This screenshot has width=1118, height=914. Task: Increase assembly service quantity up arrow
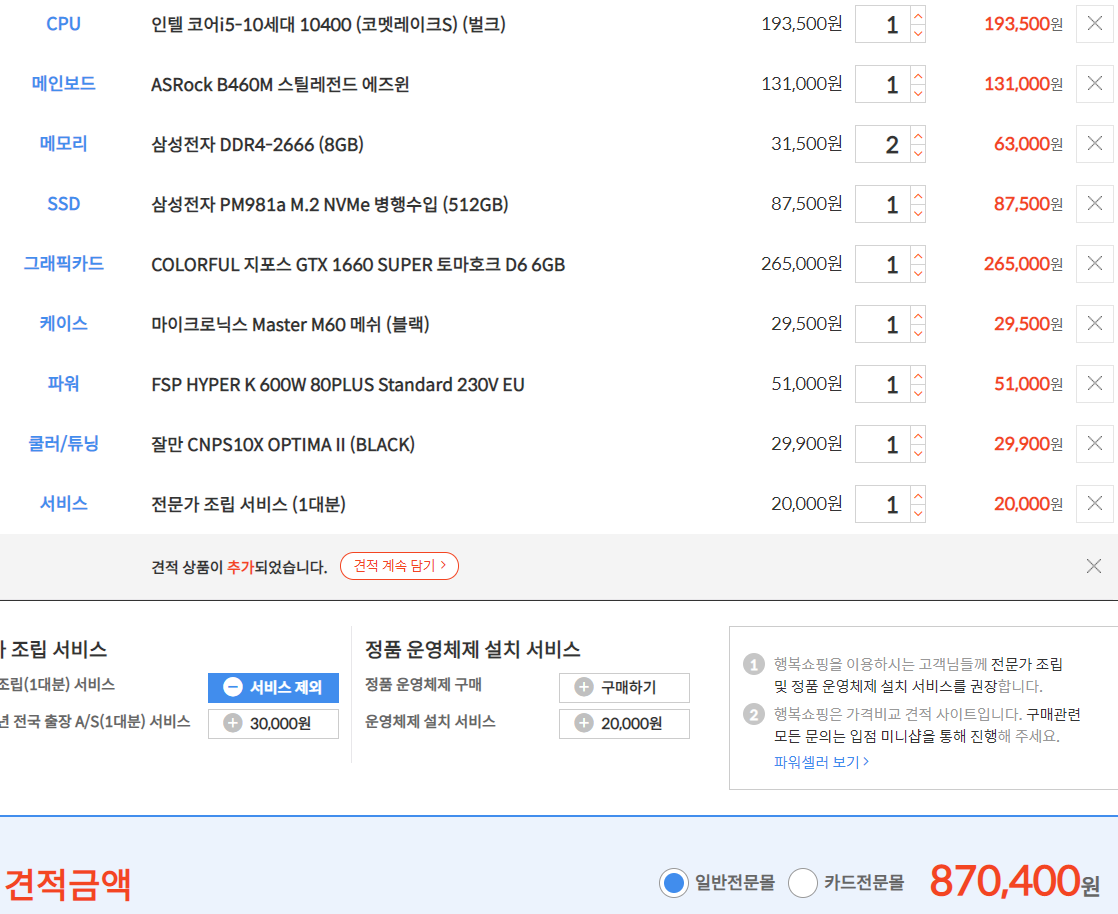918,494
